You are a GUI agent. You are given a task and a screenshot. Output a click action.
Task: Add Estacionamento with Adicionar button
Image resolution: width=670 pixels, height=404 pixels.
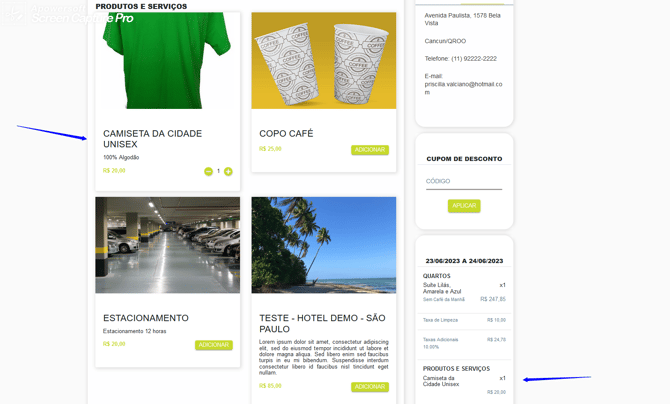pyautogui.click(x=214, y=345)
